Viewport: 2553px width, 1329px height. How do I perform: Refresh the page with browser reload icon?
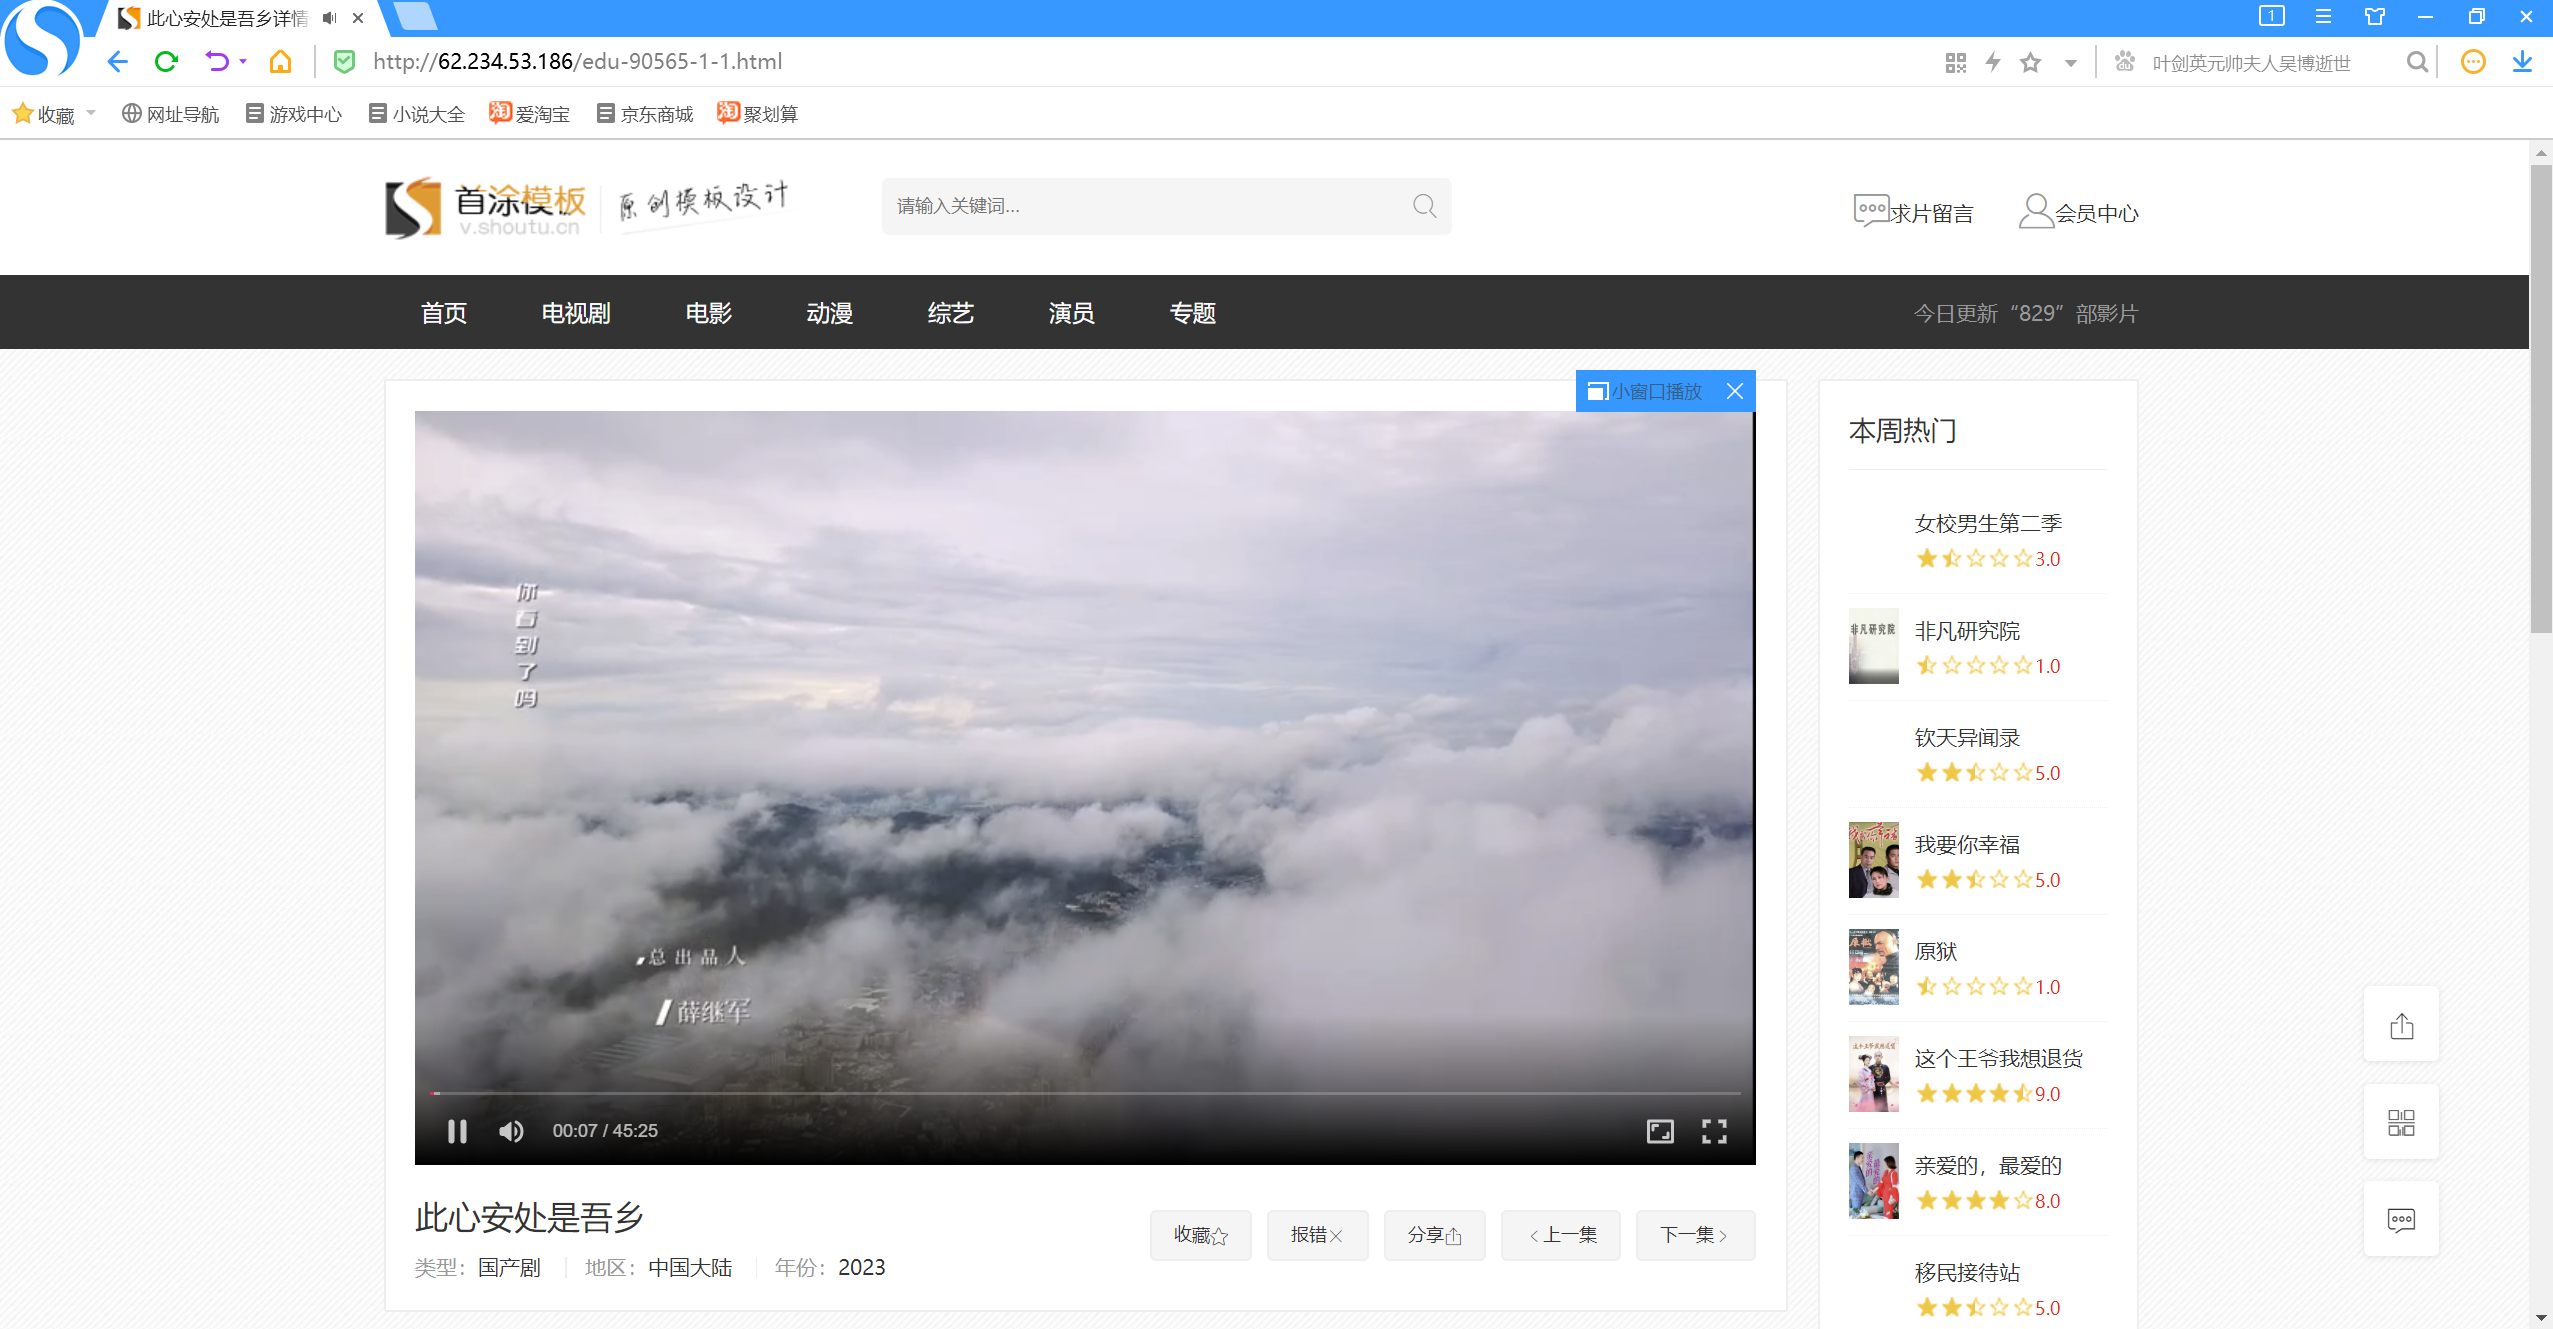(x=166, y=62)
